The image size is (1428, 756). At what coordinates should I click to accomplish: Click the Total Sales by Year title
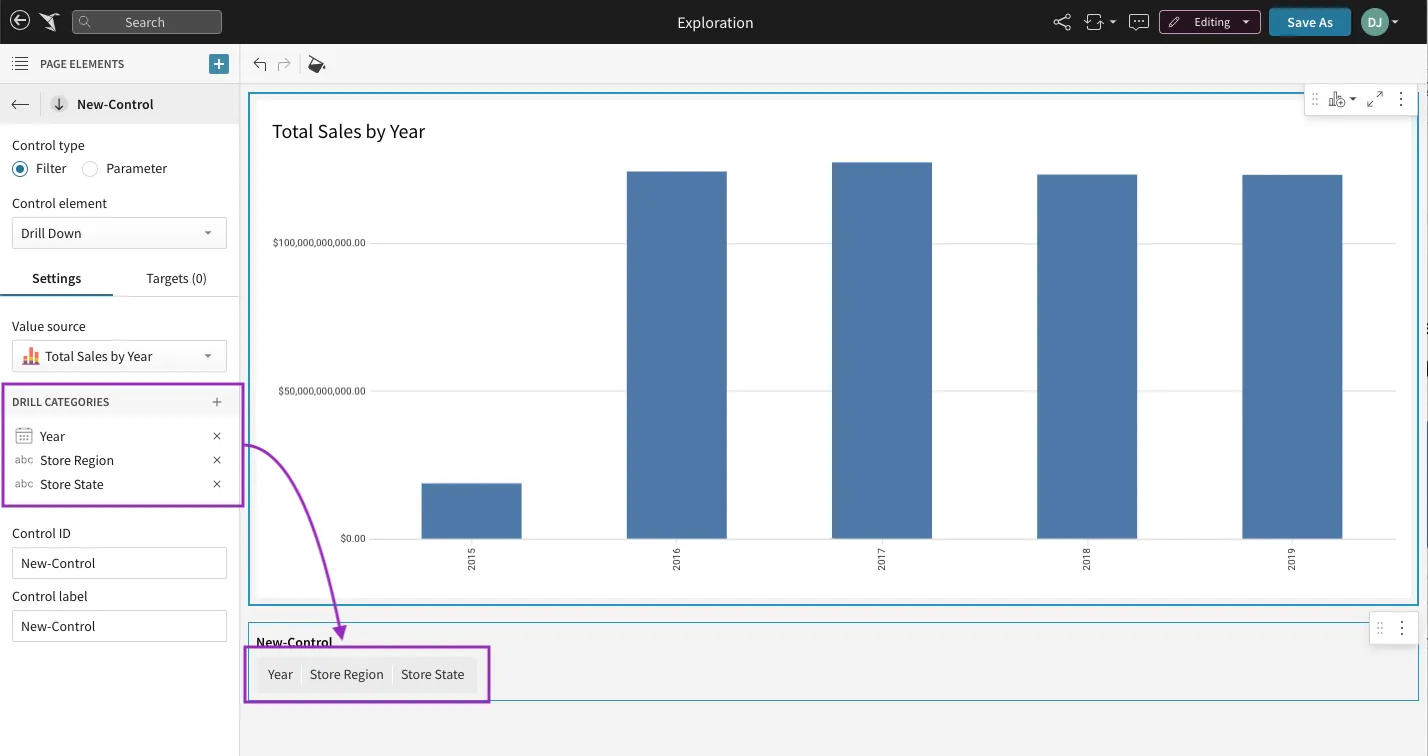coord(348,131)
